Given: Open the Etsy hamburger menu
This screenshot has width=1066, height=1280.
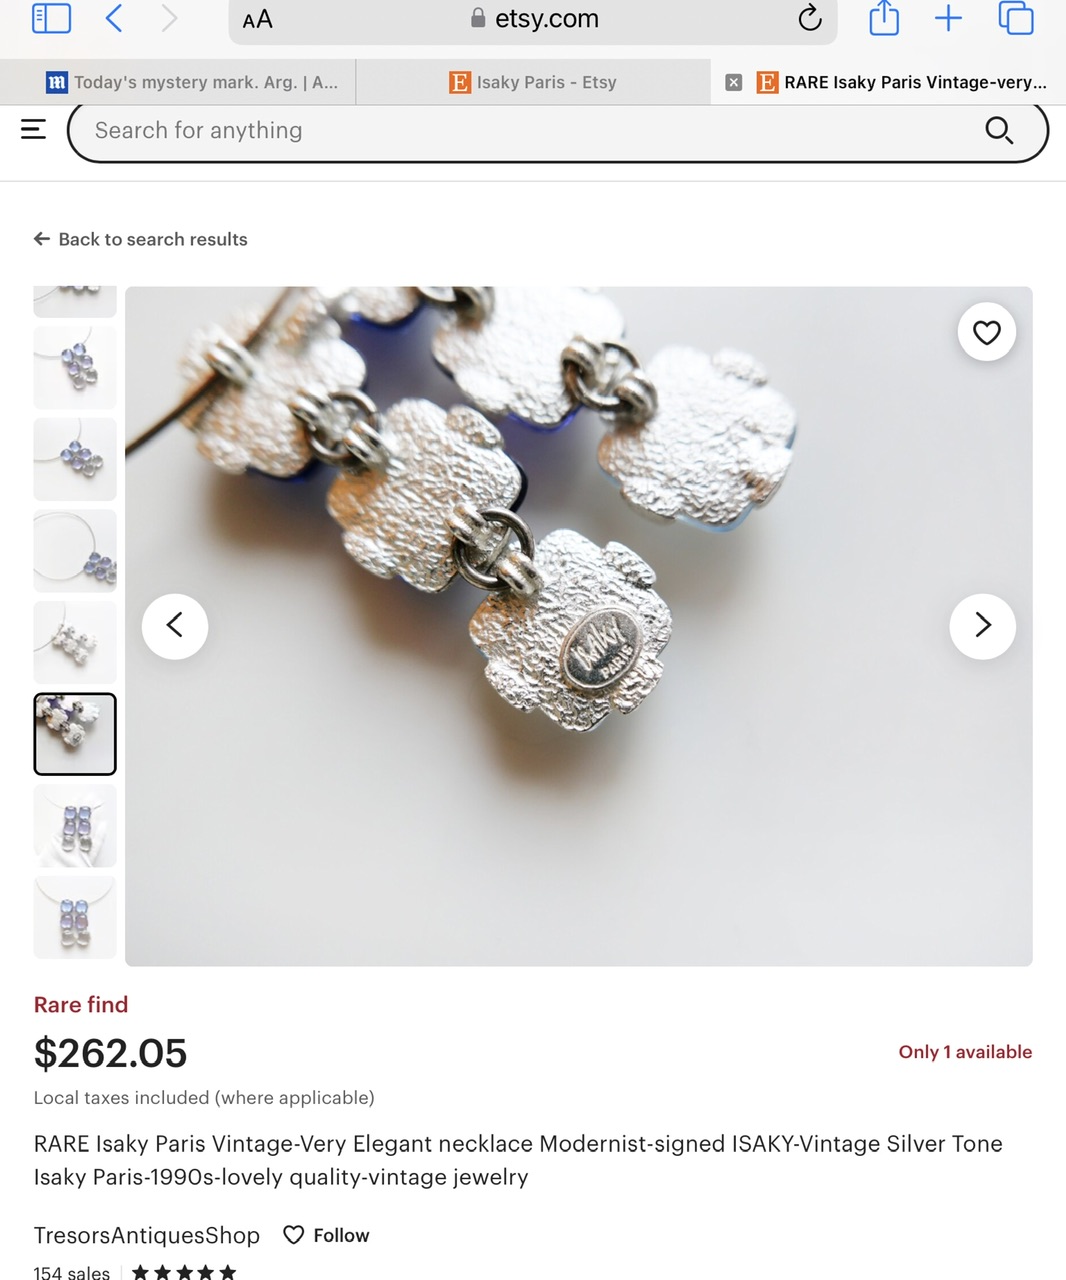Looking at the screenshot, I should [x=33, y=129].
